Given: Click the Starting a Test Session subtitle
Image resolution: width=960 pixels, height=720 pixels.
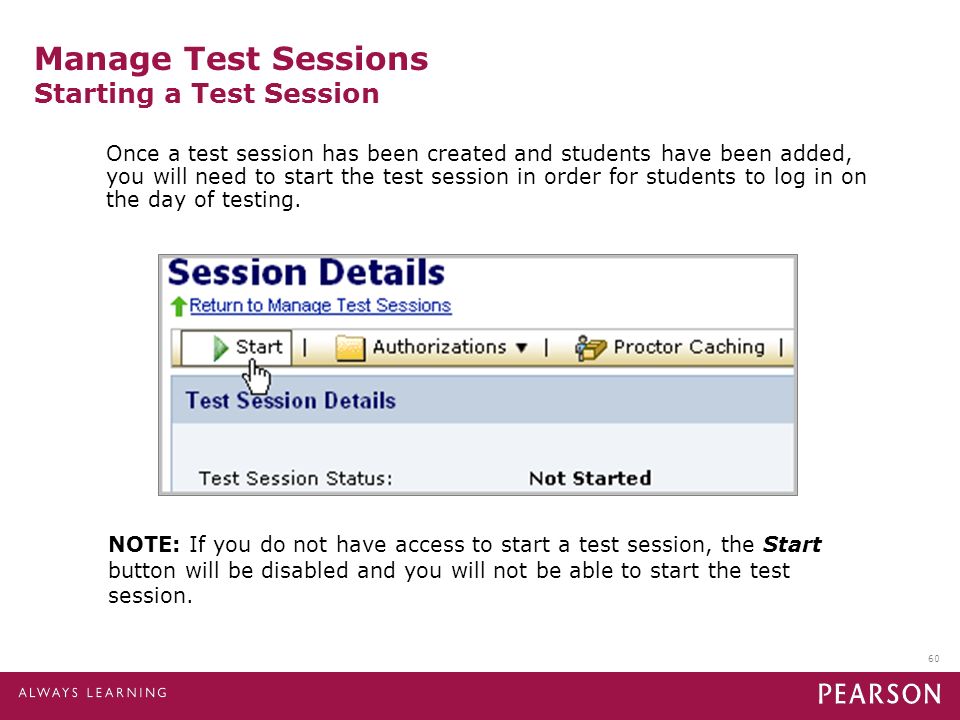Looking at the screenshot, I should 207,94.
